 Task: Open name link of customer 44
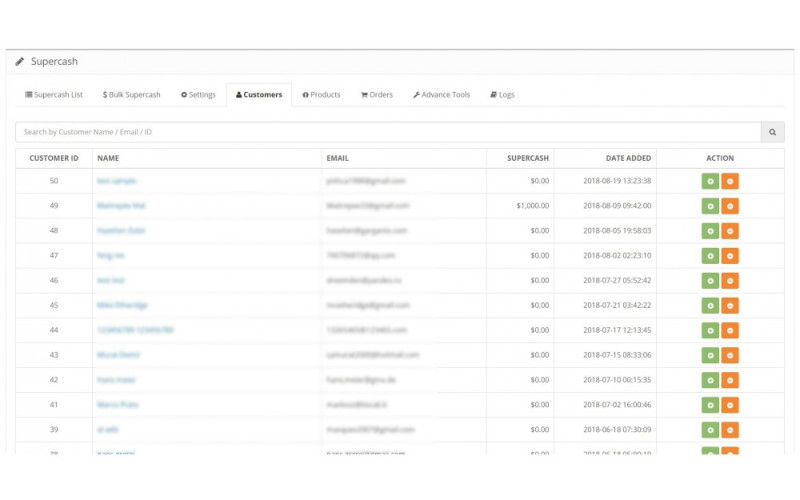(135, 330)
